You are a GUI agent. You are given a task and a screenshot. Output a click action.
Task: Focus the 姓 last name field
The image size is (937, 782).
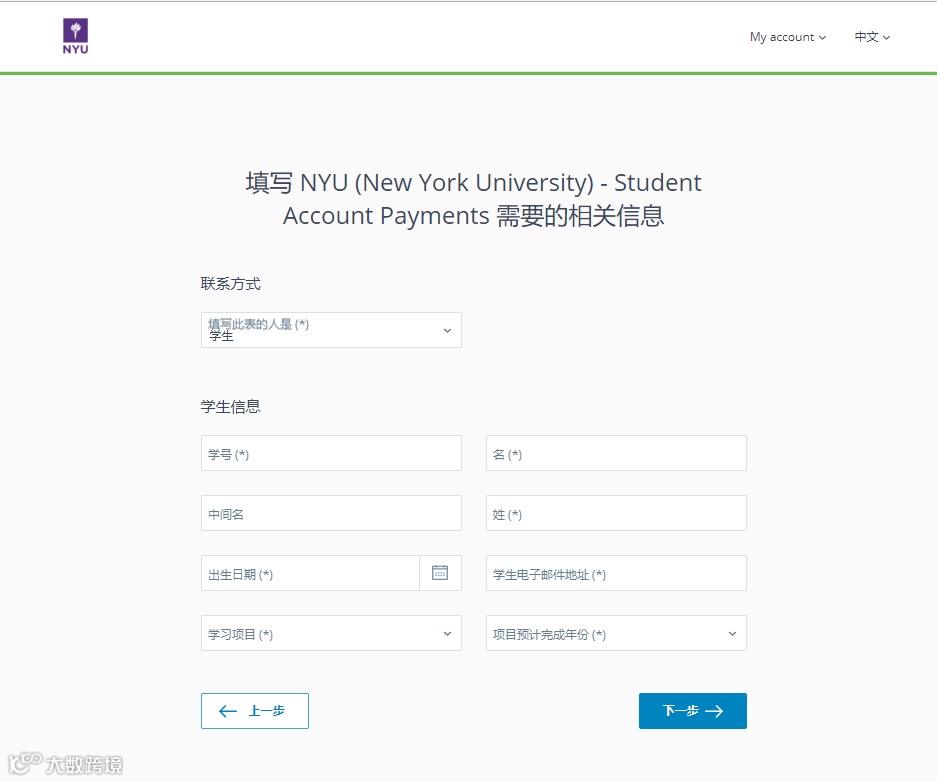(616, 513)
